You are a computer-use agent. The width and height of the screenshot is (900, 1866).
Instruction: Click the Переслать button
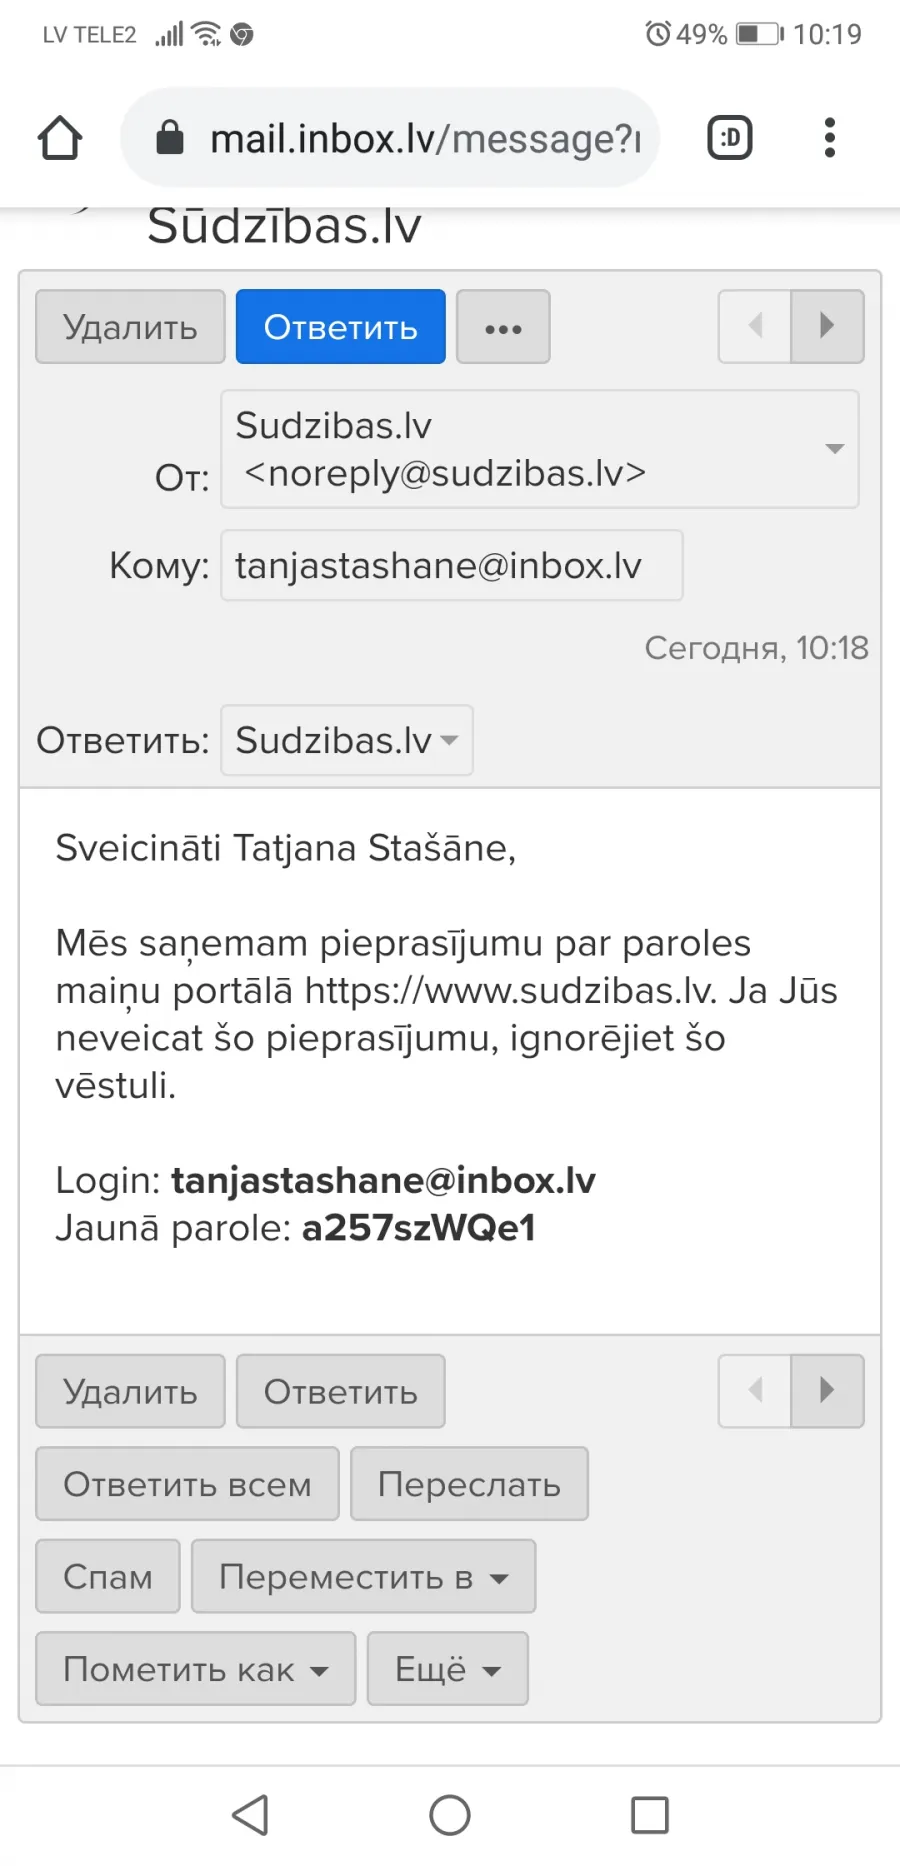pos(469,1484)
